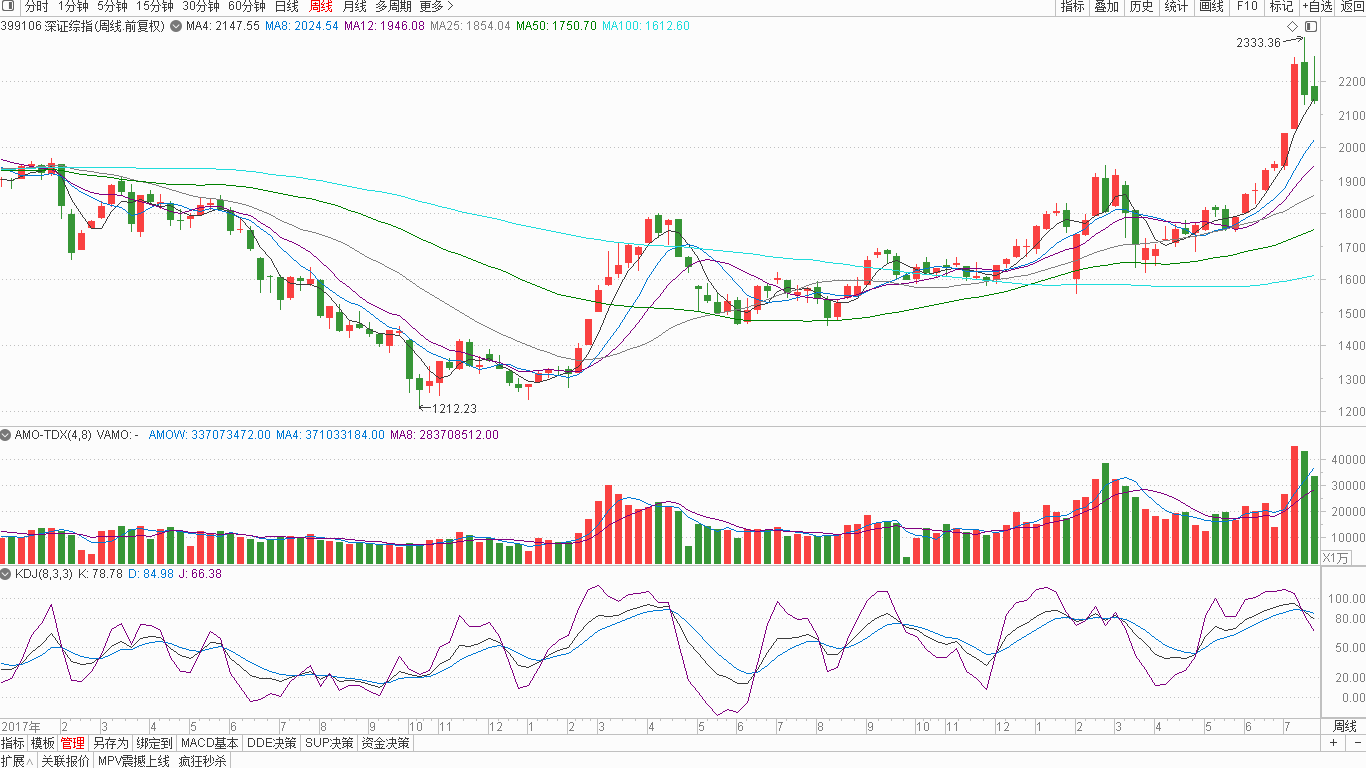Select the 月线 monthly chart
1366x768 pixels.
pos(354,6)
